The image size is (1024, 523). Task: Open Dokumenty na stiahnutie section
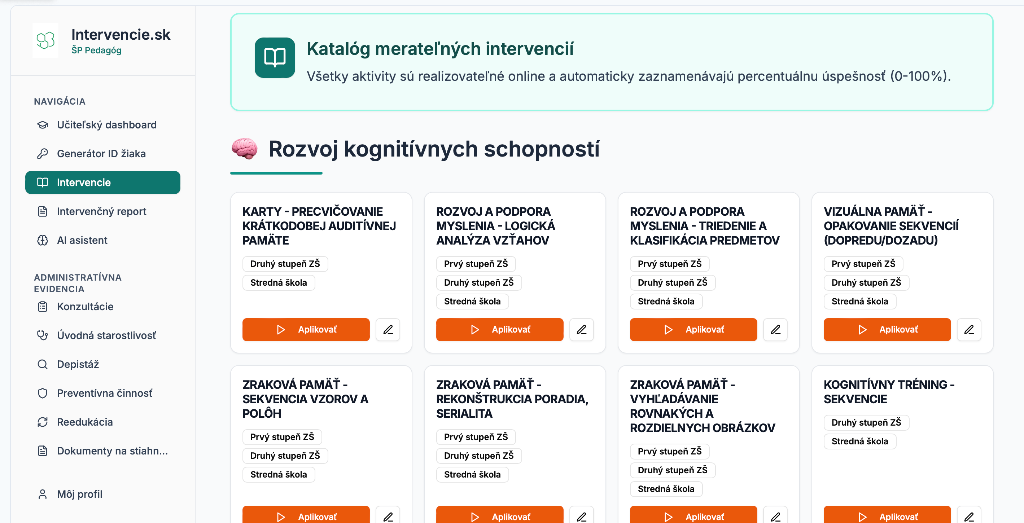[103, 451]
